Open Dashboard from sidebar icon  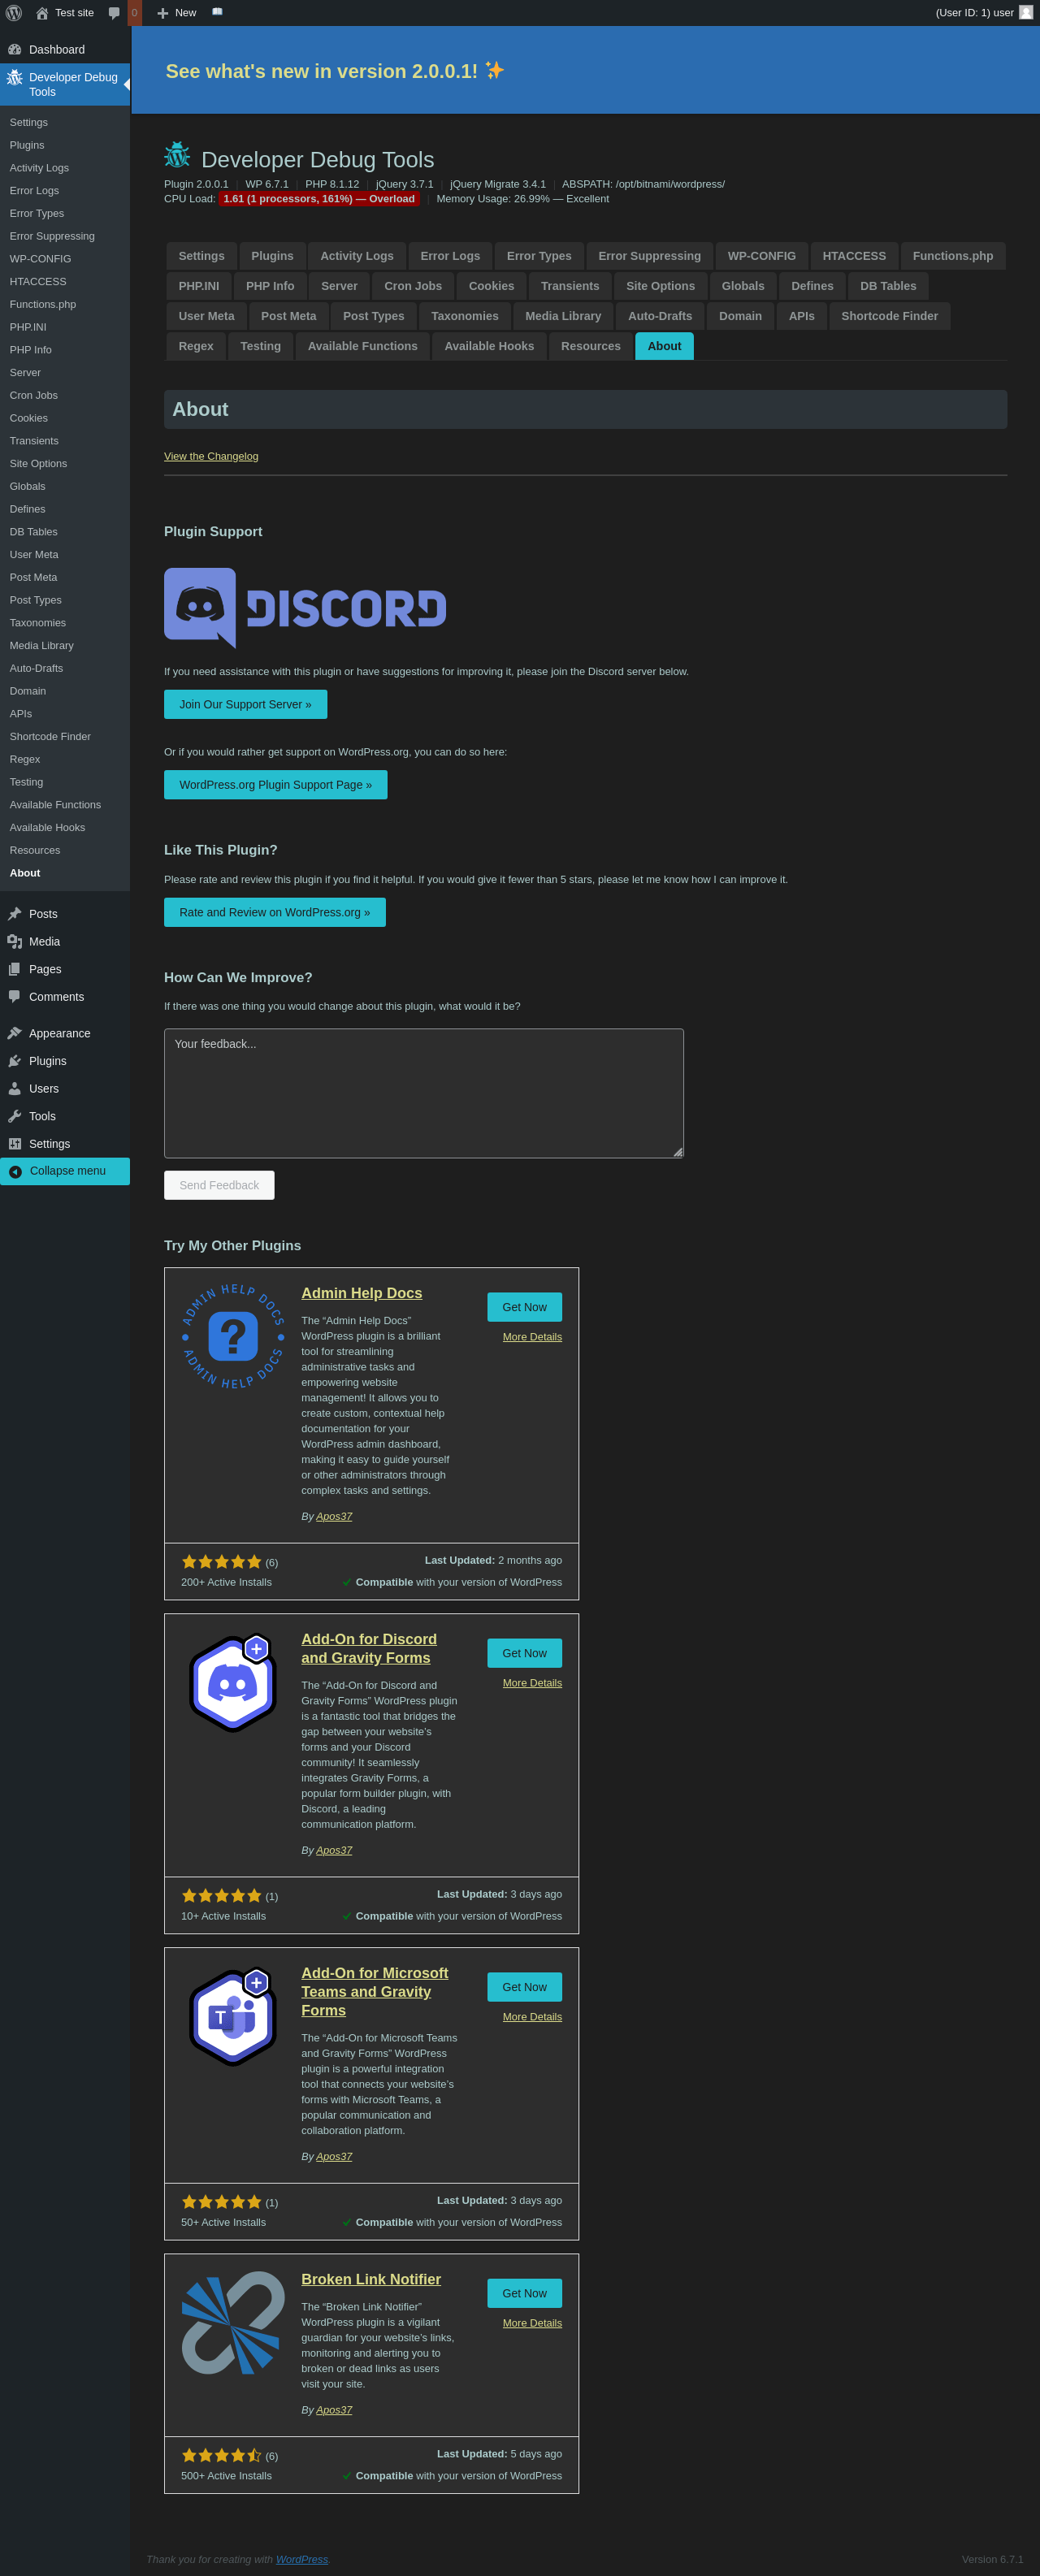pyautogui.click(x=15, y=49)
